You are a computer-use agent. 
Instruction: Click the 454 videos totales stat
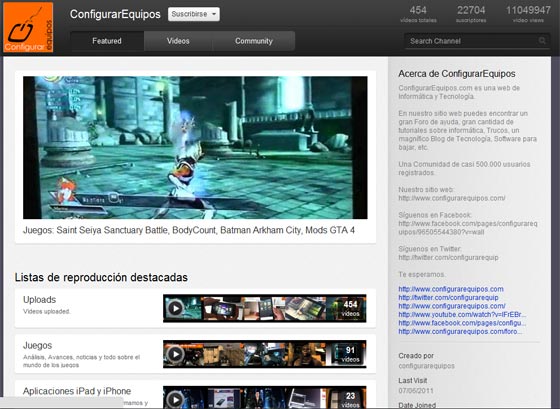[418, 14]
